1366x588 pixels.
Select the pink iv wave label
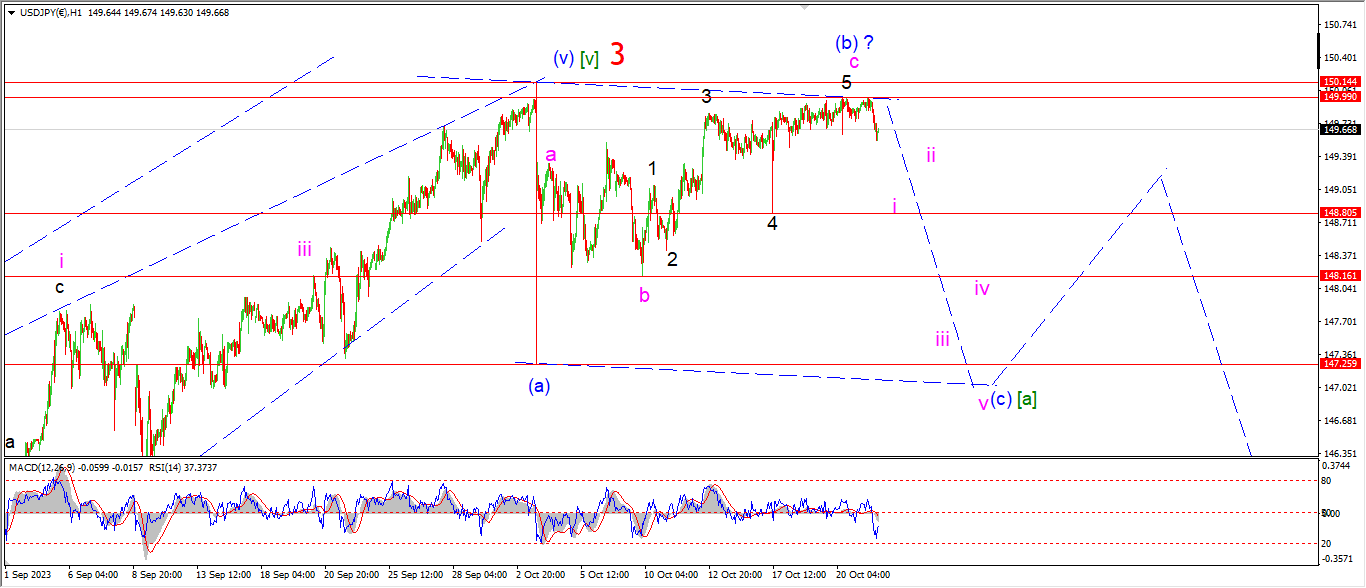click(982, 289)
